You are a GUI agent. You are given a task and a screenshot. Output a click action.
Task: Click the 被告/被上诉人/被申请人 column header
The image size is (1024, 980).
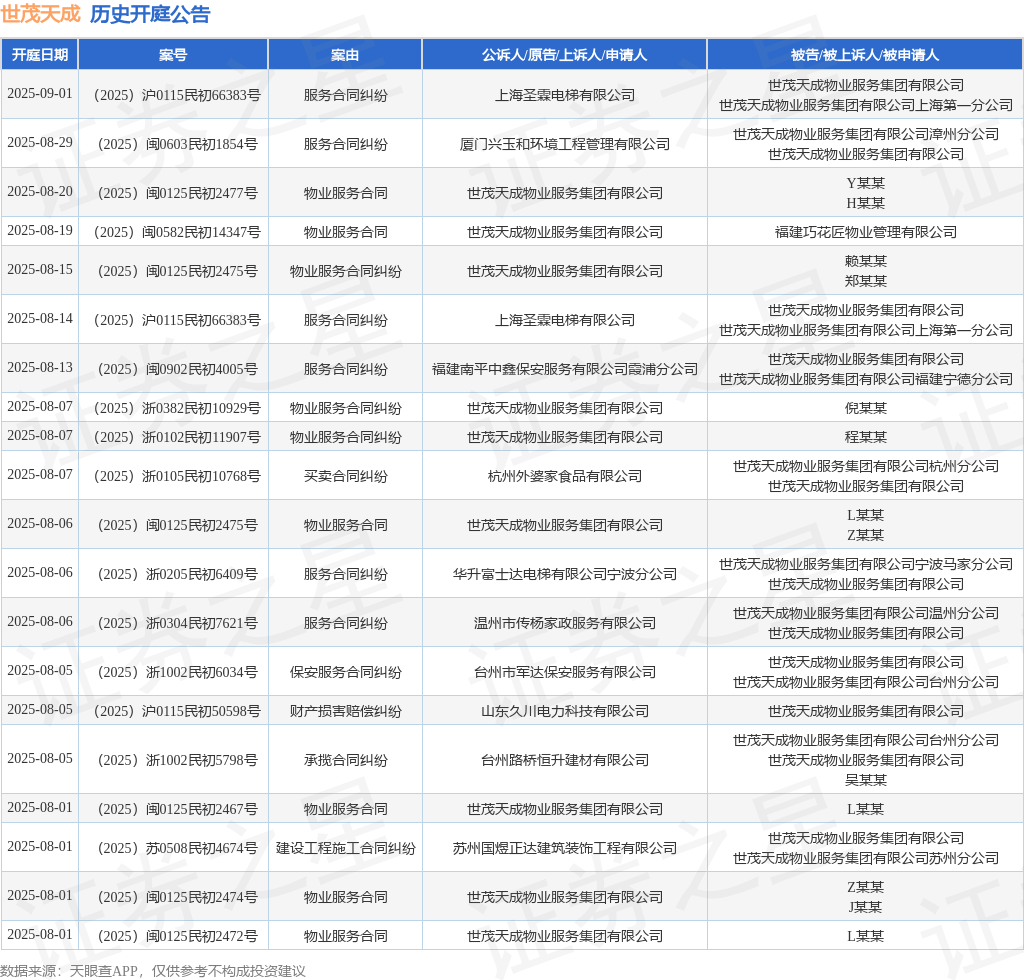pos(865,55)
